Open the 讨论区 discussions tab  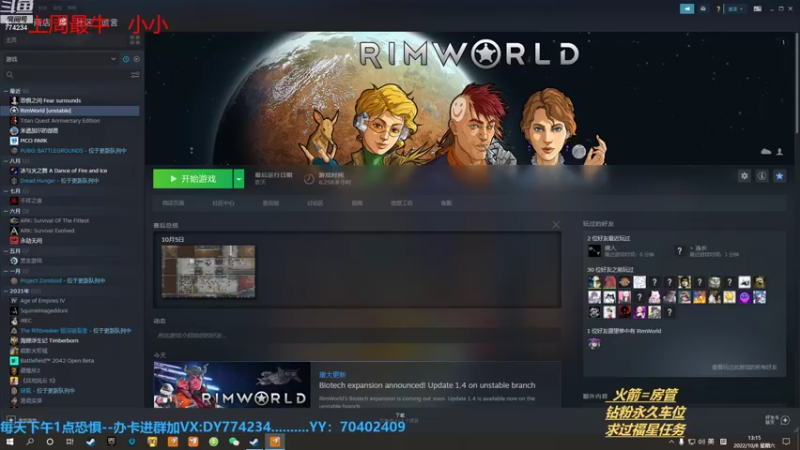[315, 203]
